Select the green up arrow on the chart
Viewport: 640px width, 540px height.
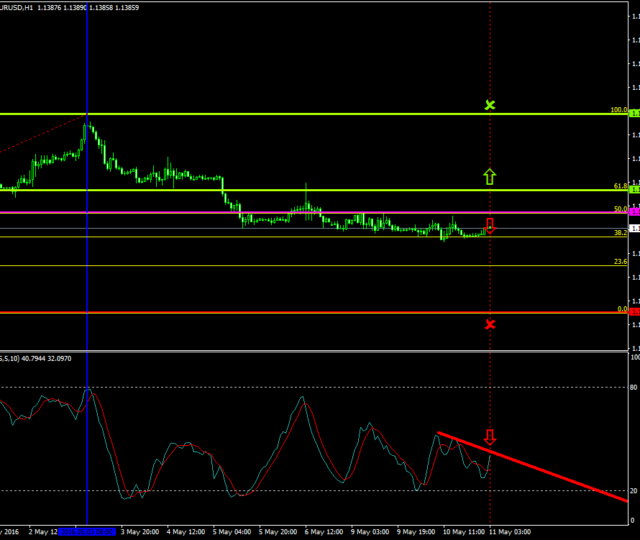pos(490,177)
